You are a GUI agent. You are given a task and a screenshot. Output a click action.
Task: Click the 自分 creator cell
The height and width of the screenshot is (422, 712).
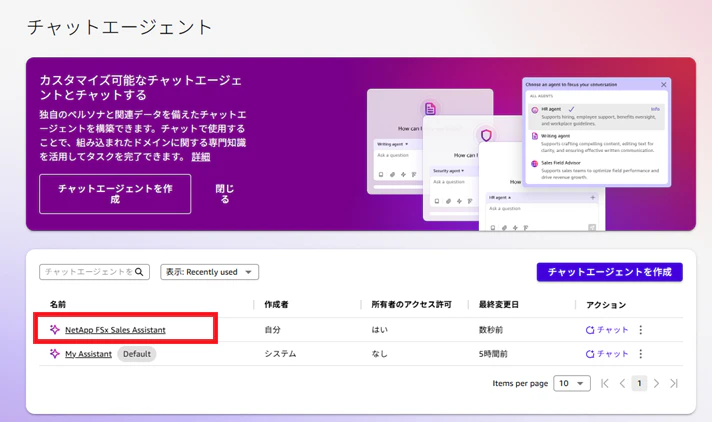pyautogui.click(x=272, y=330)
